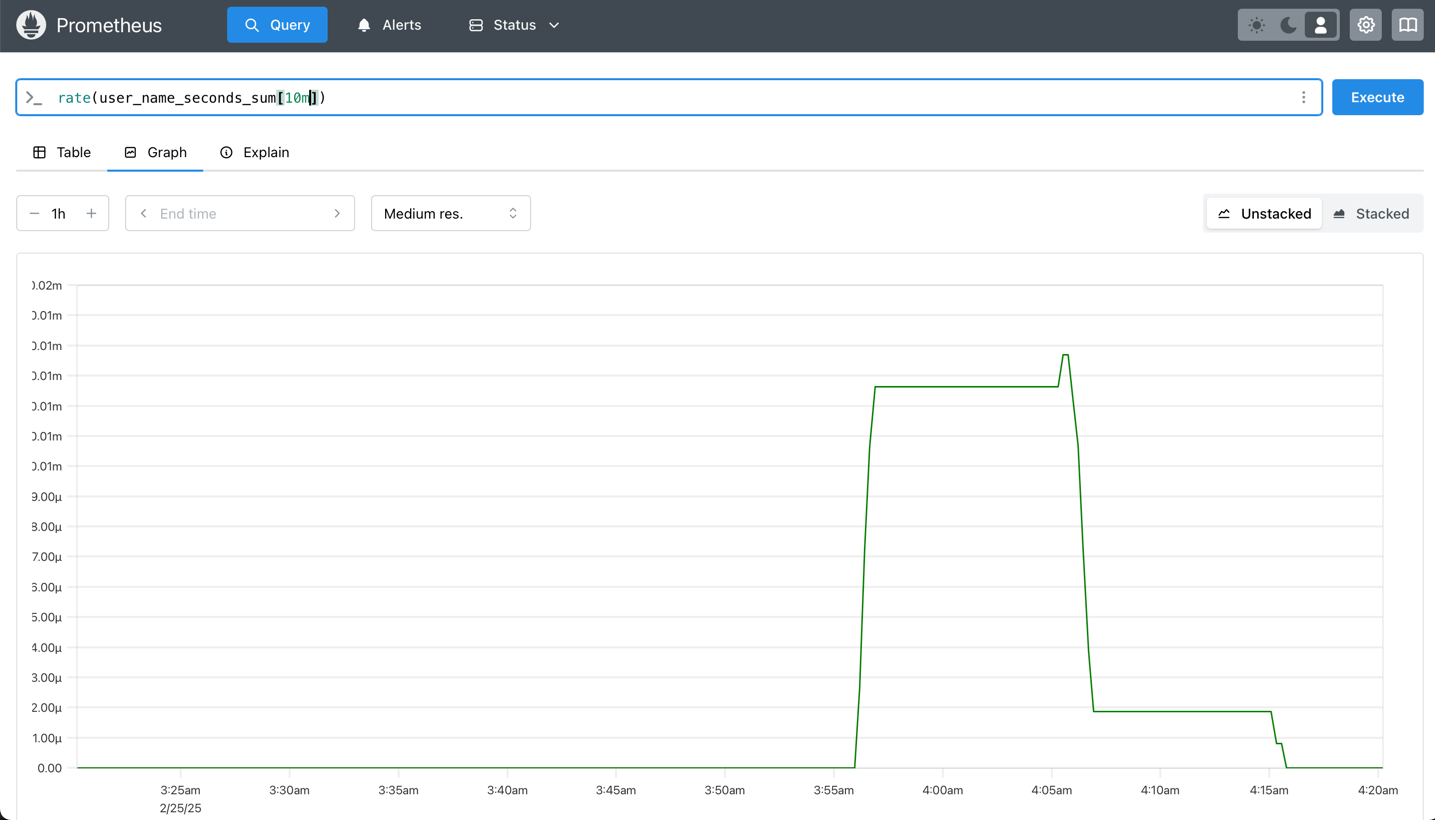The height and width of the screenshot is (820, 1435).
Task: Click the End time input field
Action: [240, 213]
